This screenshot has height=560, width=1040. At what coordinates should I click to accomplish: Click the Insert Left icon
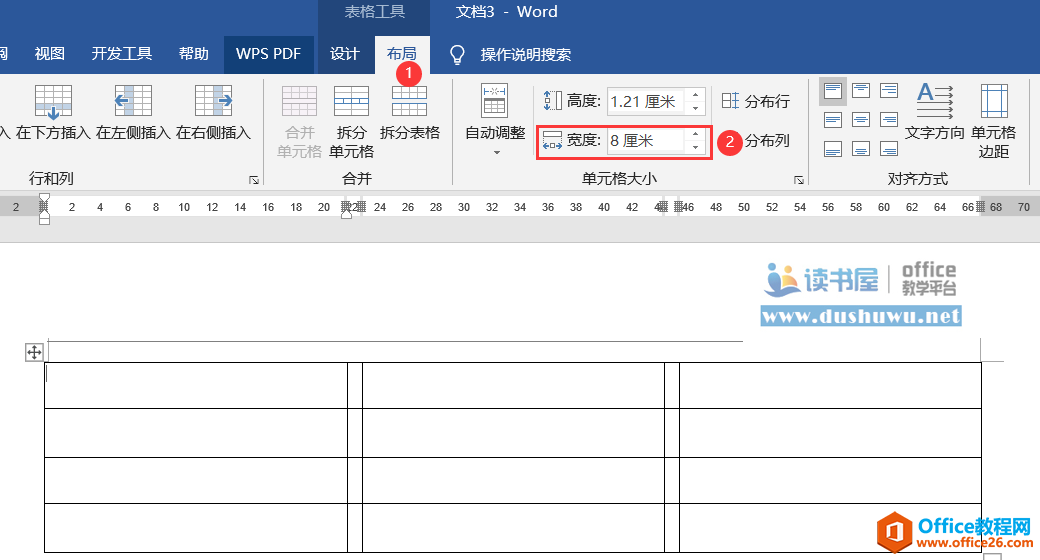(133, 101)
